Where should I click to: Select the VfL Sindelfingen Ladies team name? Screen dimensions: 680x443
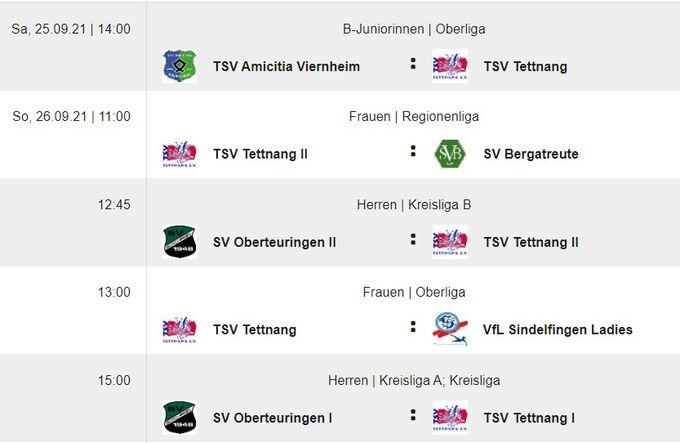point(557,330)
